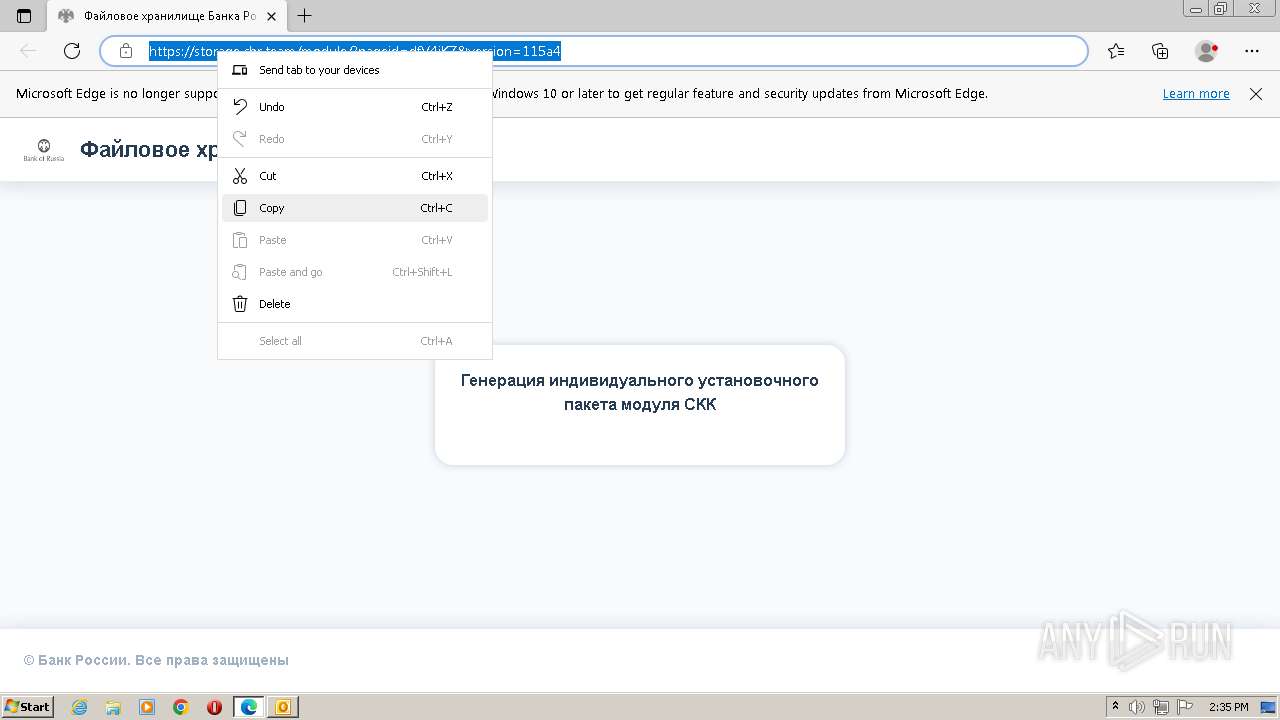Open network connection tray icon

[1161, 707]
